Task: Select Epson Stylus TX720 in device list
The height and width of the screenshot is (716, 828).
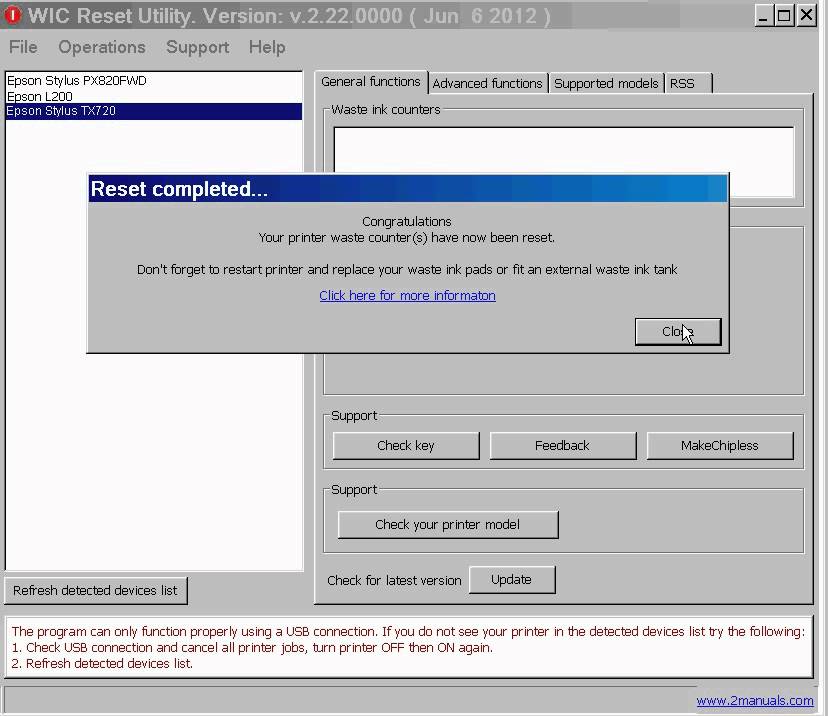Action: point(154,111)
